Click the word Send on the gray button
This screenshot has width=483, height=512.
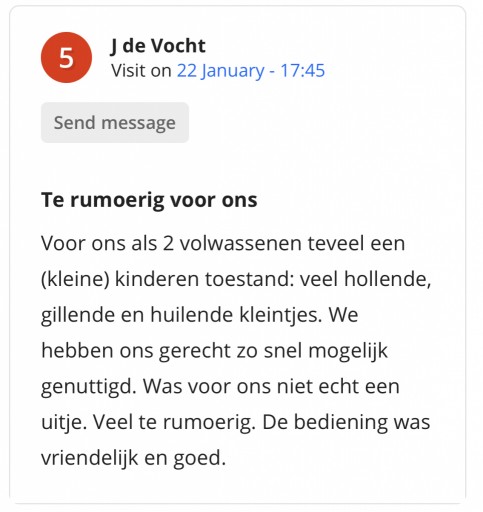point(75,123)
